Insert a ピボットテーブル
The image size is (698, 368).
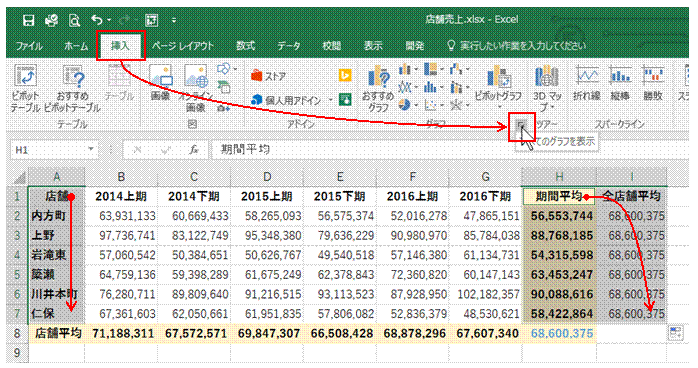[25, 88]
